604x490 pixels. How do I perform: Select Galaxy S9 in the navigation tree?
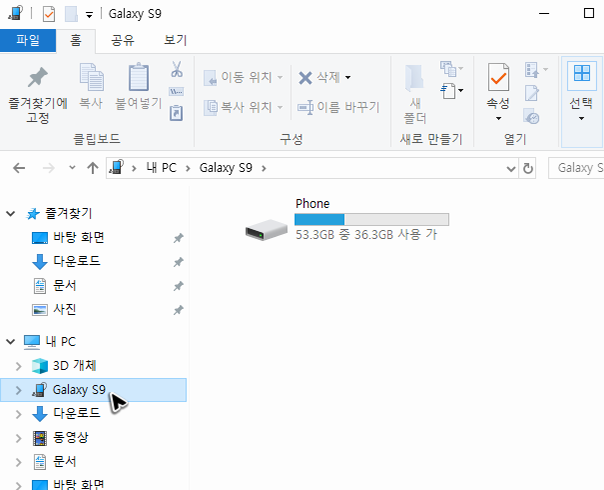(79, 390)
